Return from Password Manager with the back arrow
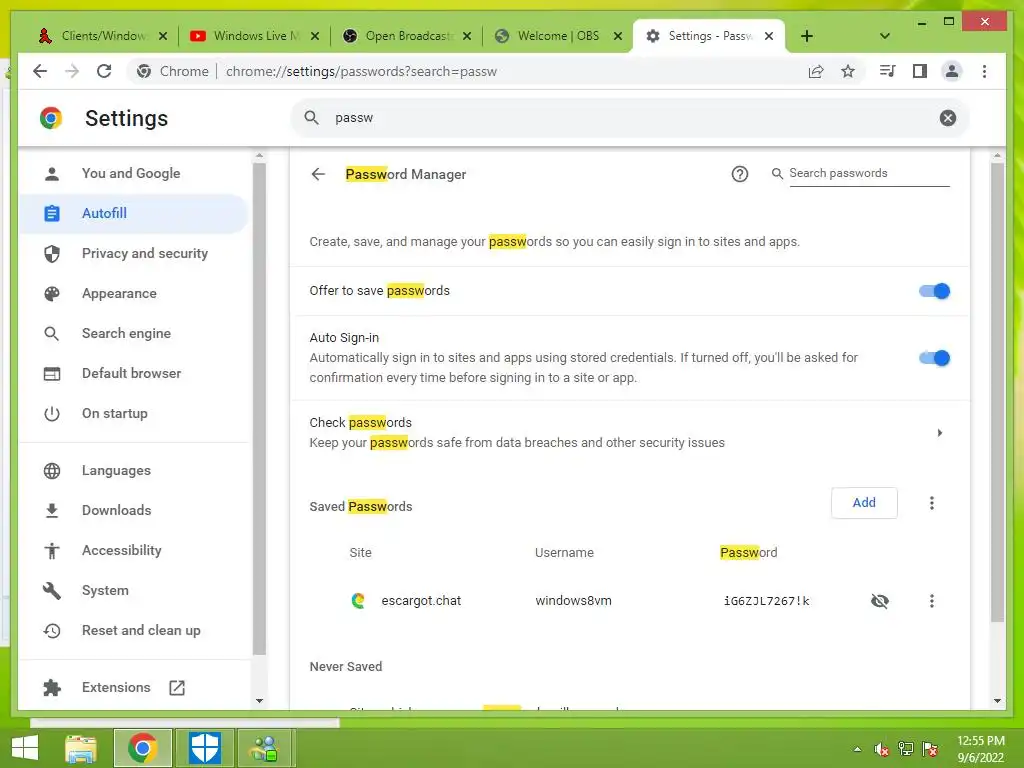This screenshot has width=1024, height=768. 318,174
